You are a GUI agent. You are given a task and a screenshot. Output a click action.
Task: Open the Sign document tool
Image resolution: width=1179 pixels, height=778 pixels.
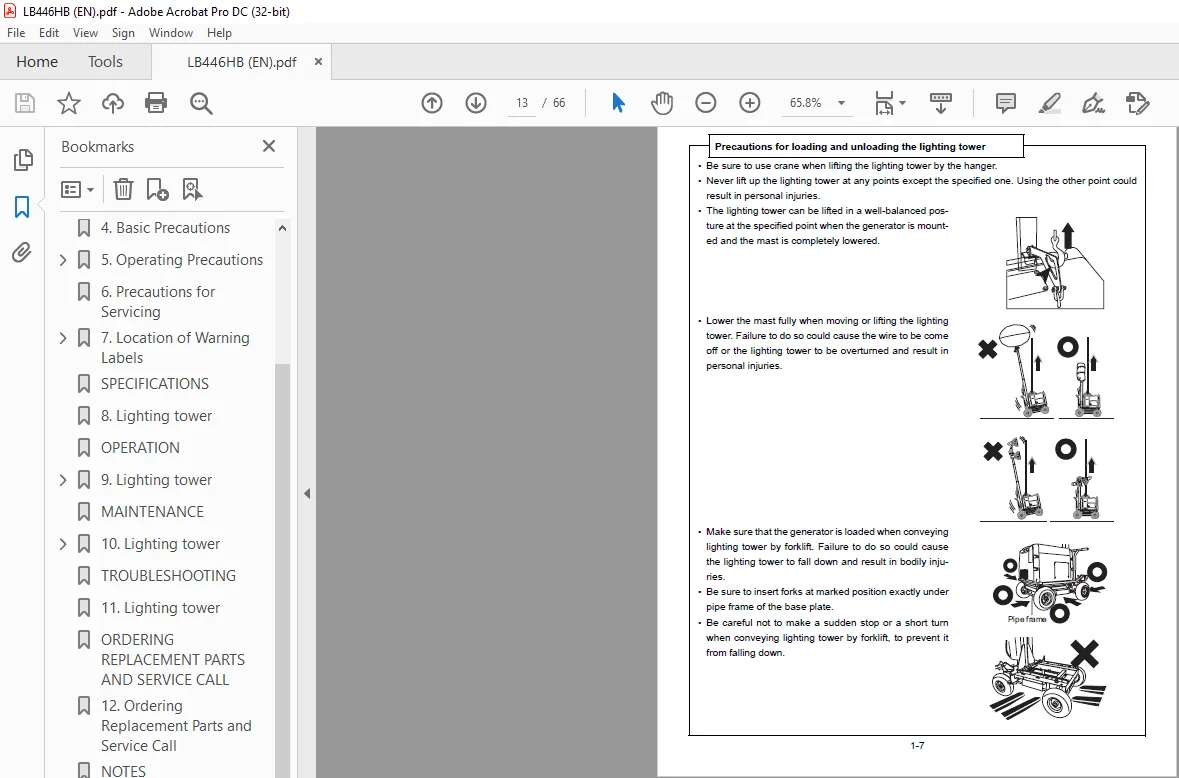tap(1093, 103)
